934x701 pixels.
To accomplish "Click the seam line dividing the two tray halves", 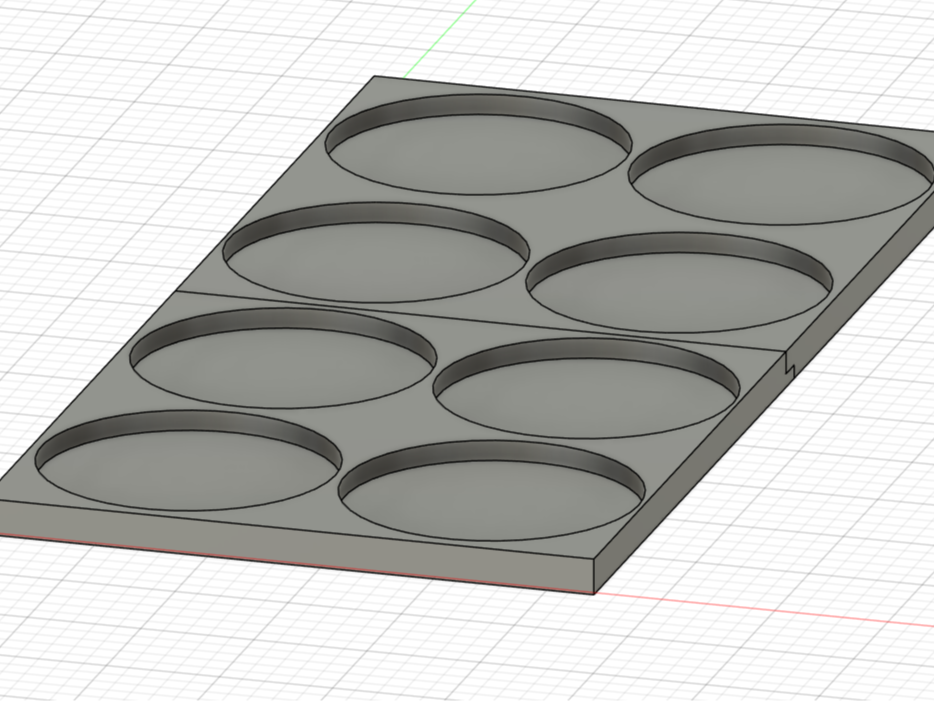I will [x=477, y=322].
